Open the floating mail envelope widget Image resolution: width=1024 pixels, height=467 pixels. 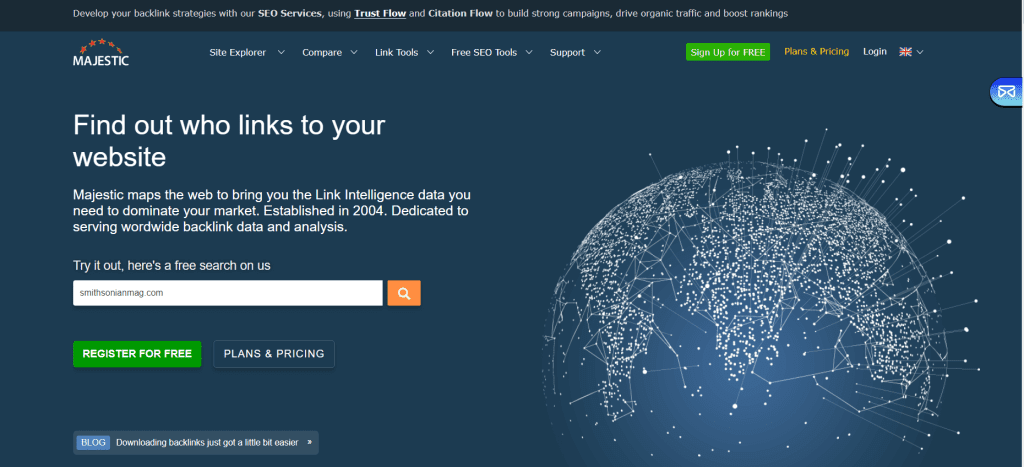pyautogui.click(x=1007, y=92)
